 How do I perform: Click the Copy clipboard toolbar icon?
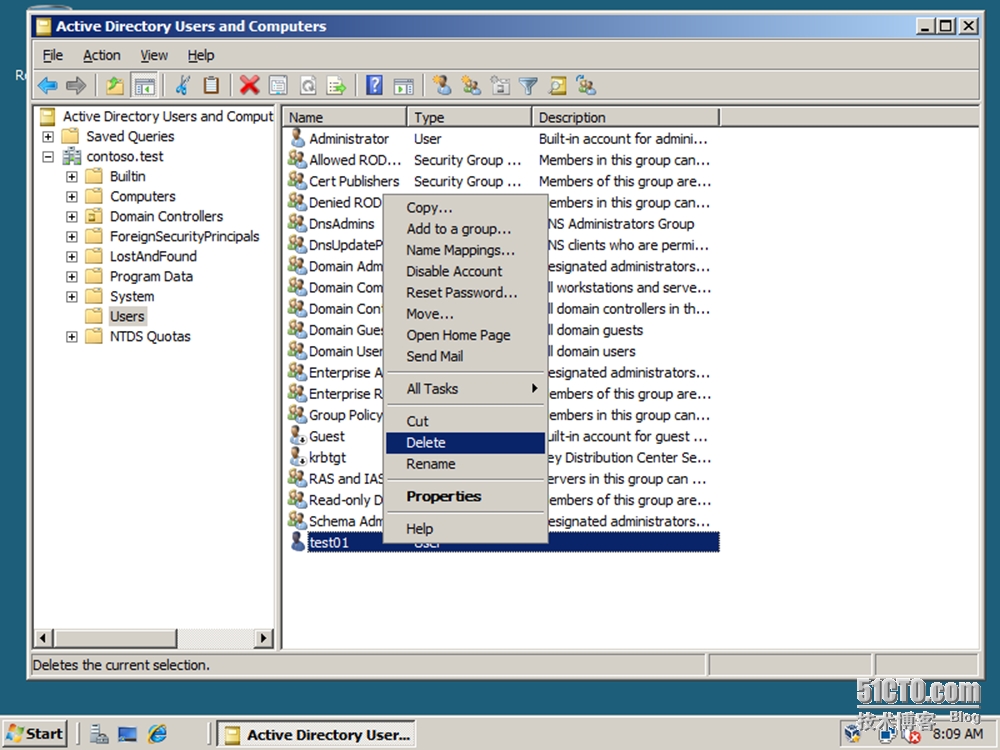[x=210, y=85]
